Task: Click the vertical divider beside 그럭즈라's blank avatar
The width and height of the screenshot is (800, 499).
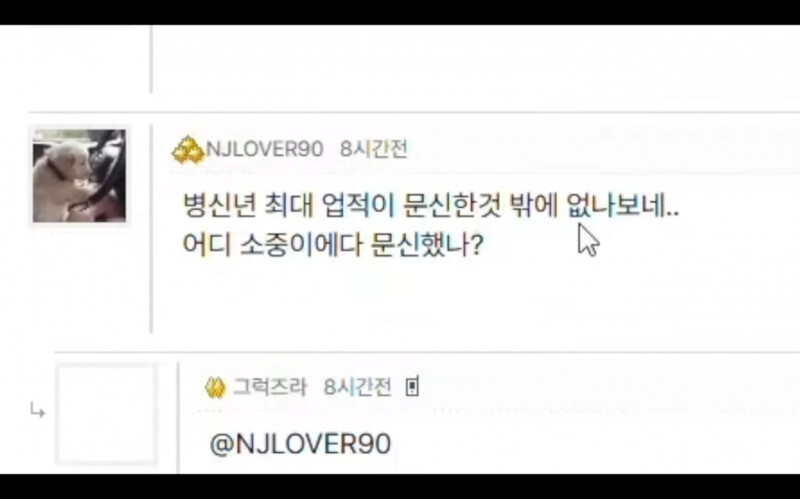Action: click(178, 417)
